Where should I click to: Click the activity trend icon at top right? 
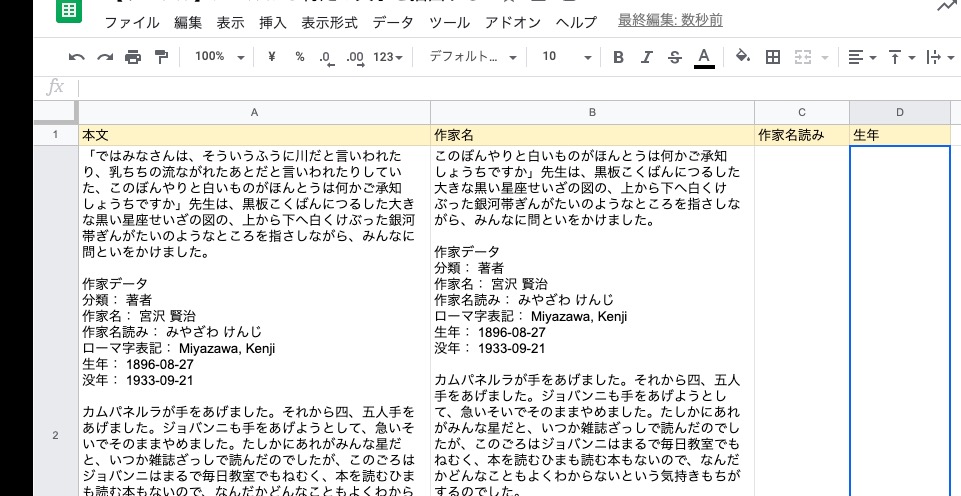click(x=948, y=6)
